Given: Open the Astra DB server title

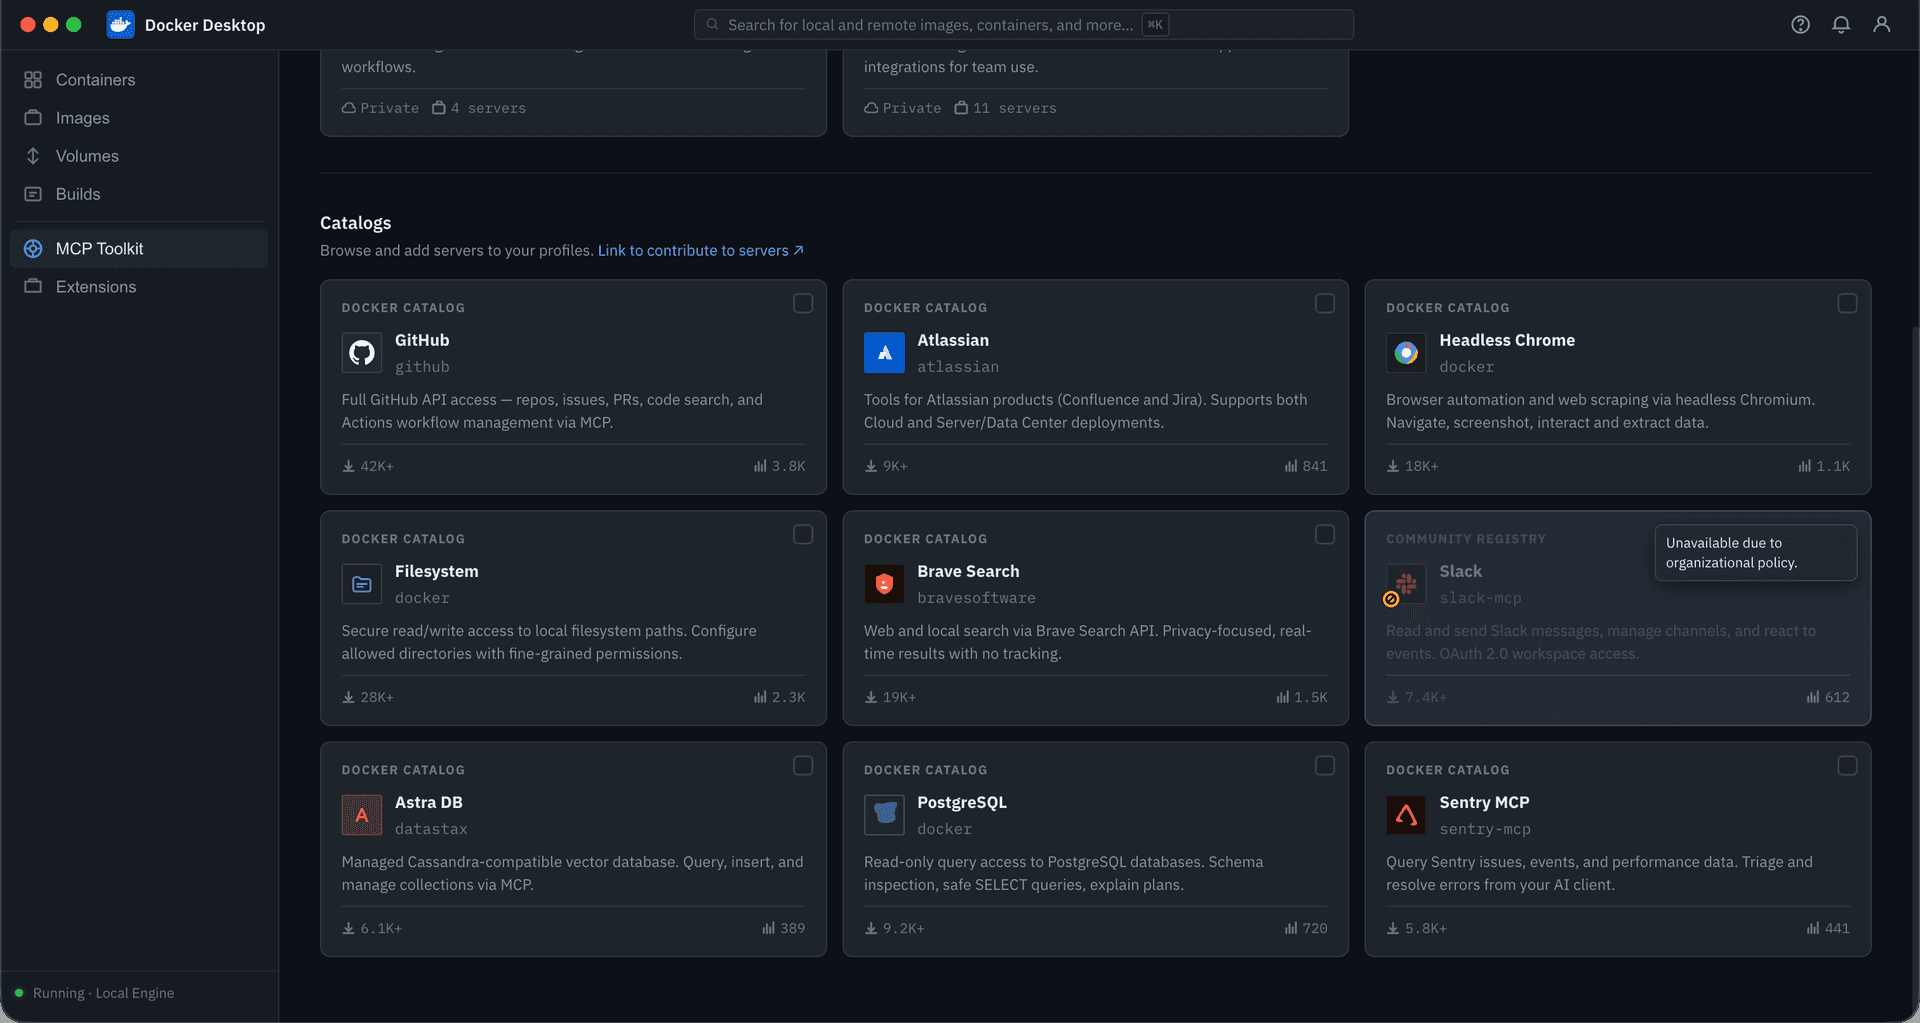Looking at the screenshot, I should click(x=428, y=802).
